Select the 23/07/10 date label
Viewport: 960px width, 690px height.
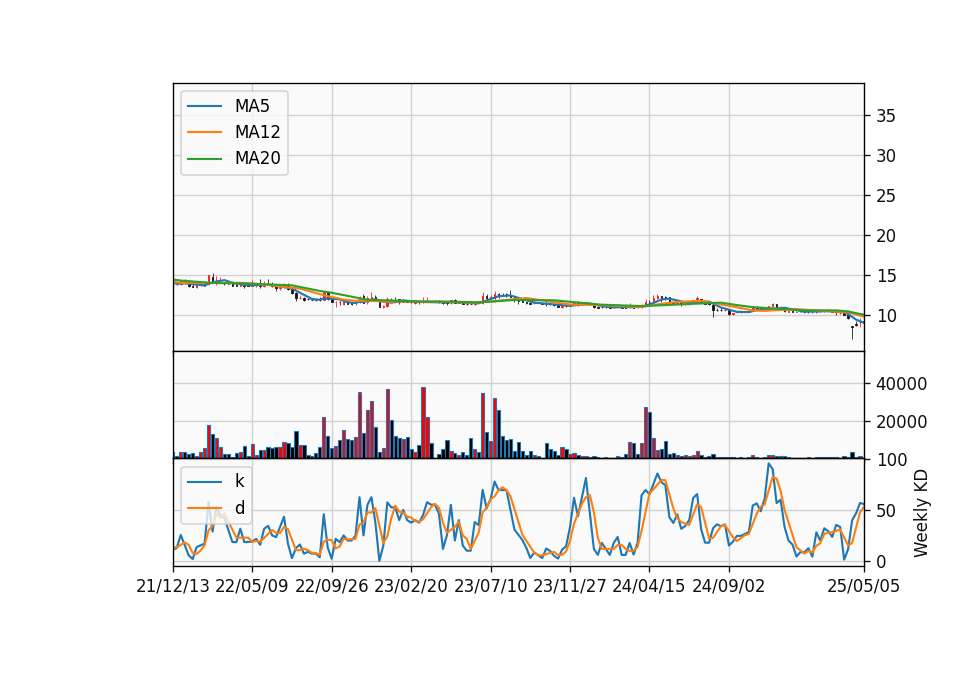(490, 586)
